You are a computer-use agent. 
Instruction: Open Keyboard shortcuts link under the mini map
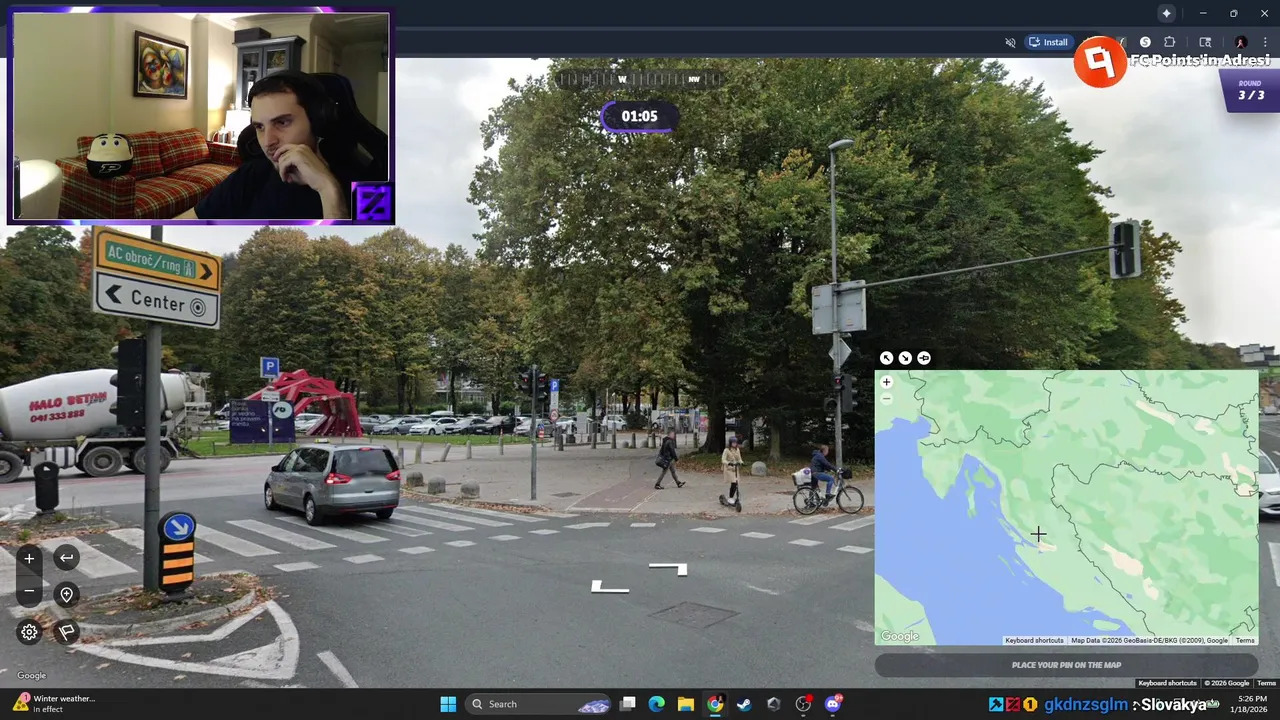(1034, 641)
